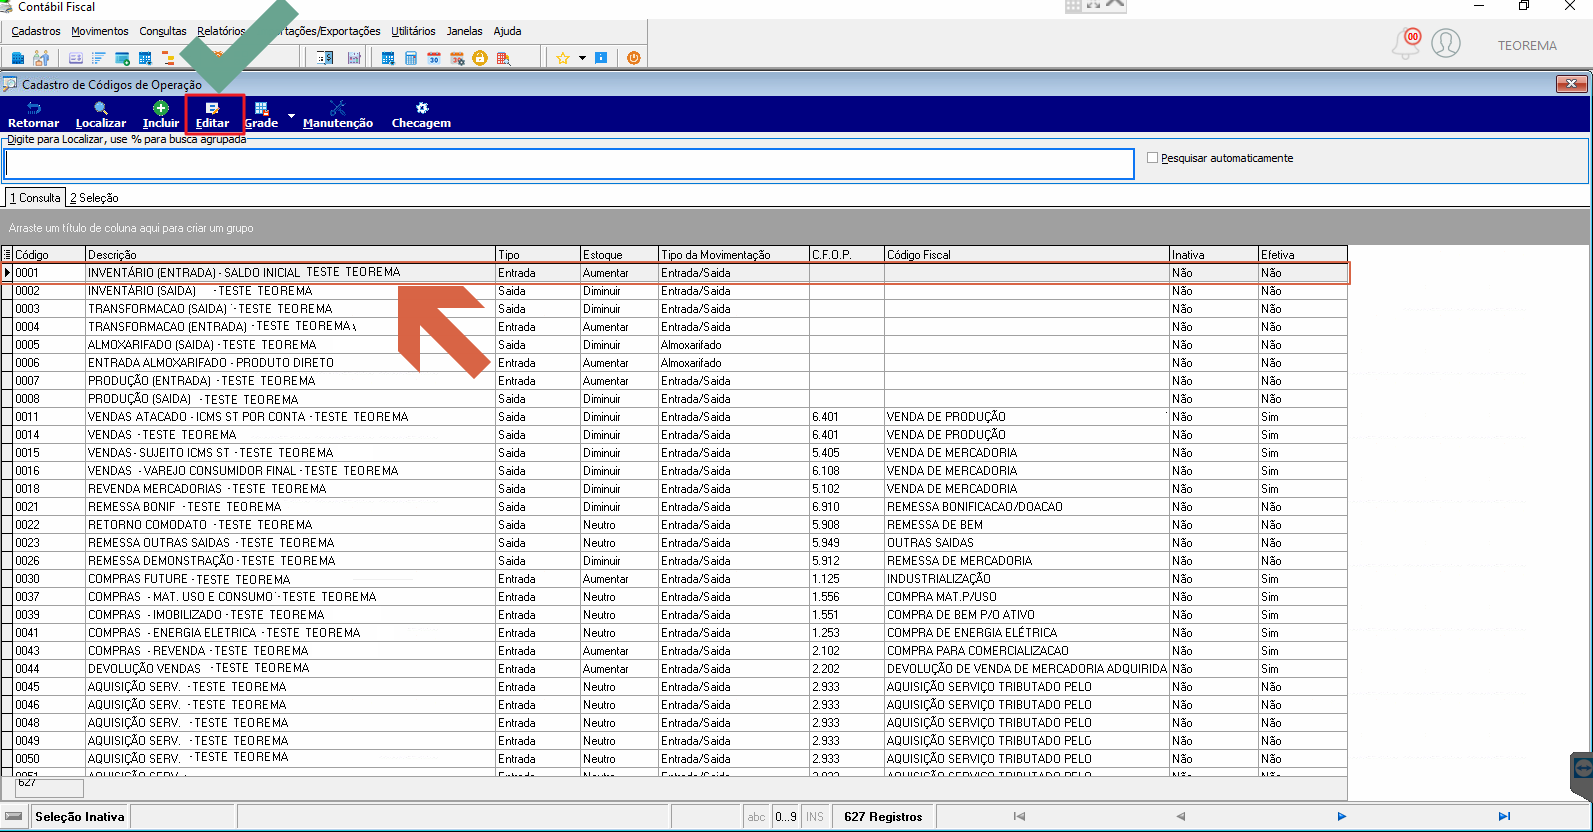Go to the next record blue arrow
Viewport: 1593px width, 832px height.
point(1342,817)
